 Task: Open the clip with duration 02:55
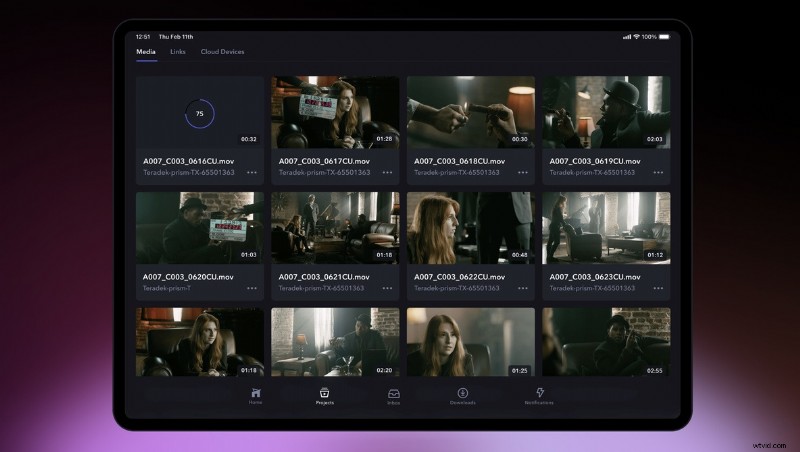point(606,342)
